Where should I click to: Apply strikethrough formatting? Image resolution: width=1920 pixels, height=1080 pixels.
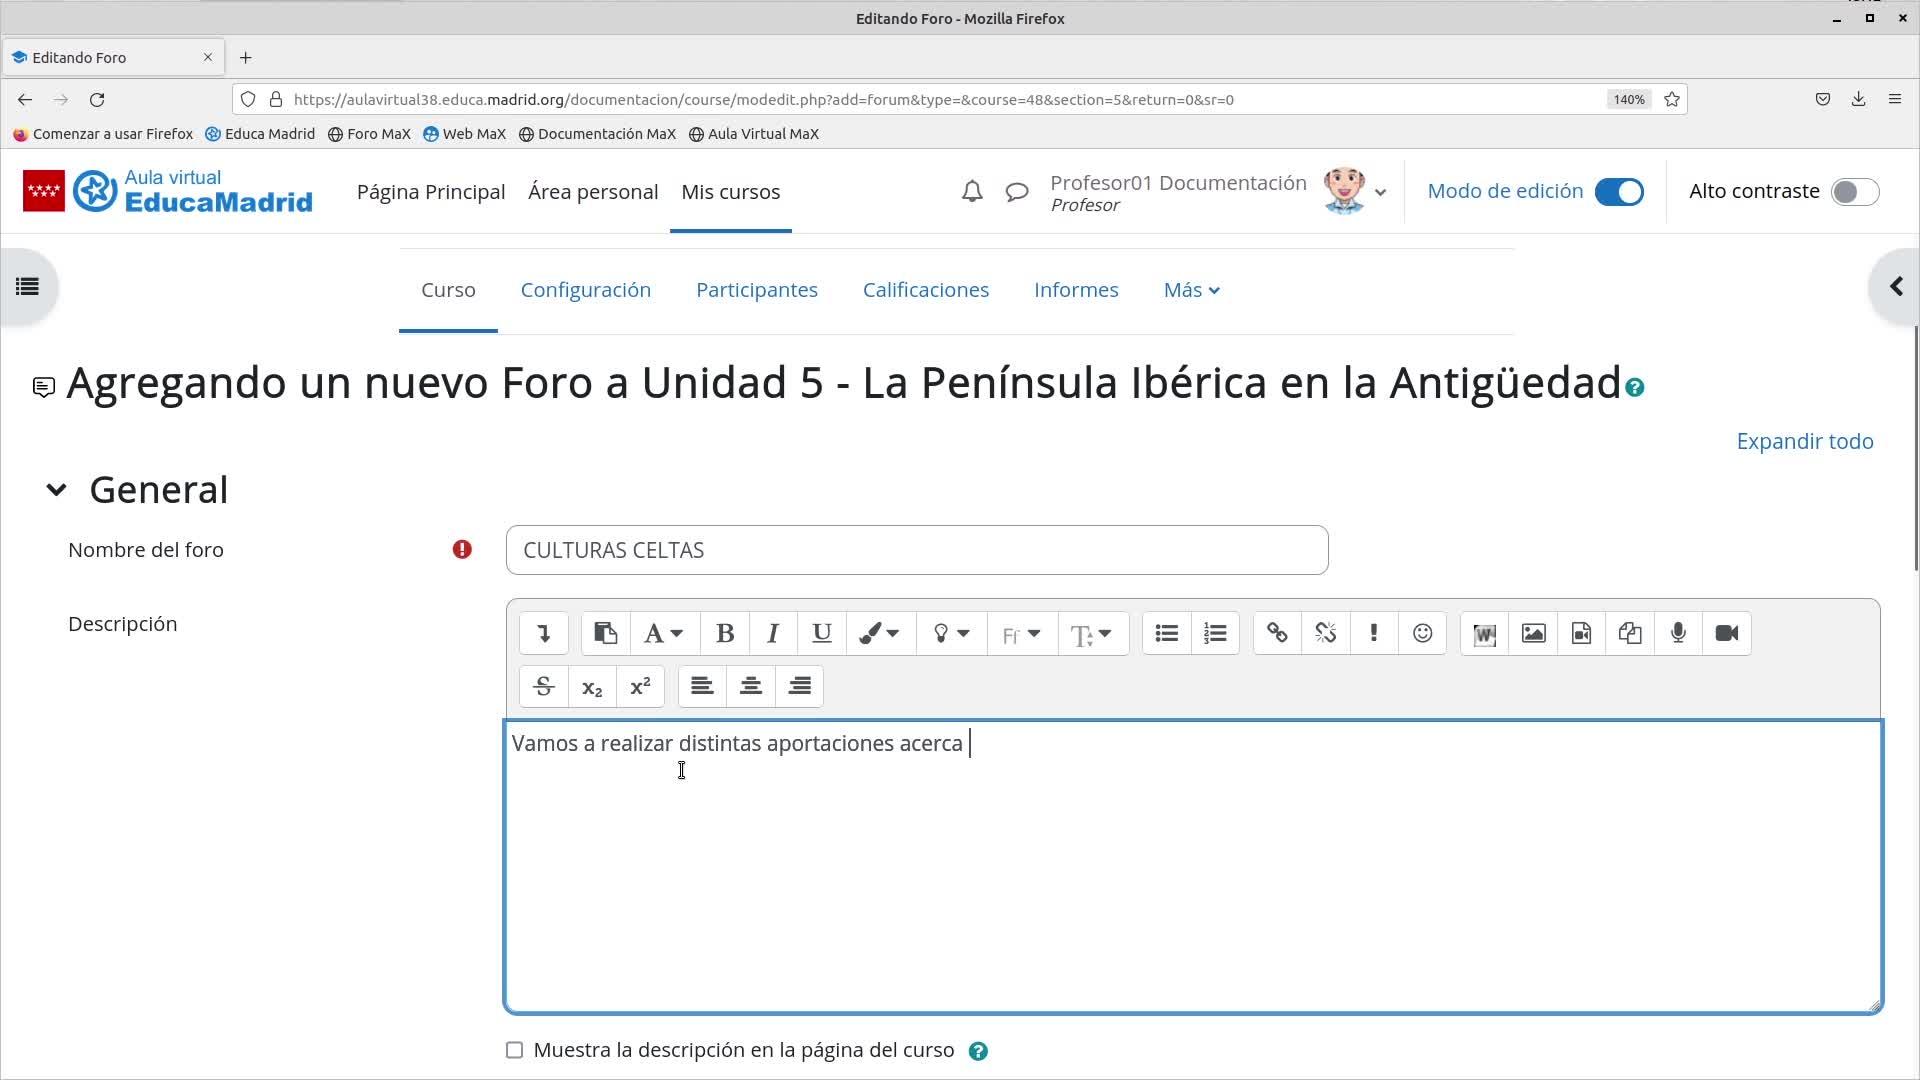point(544,687)
